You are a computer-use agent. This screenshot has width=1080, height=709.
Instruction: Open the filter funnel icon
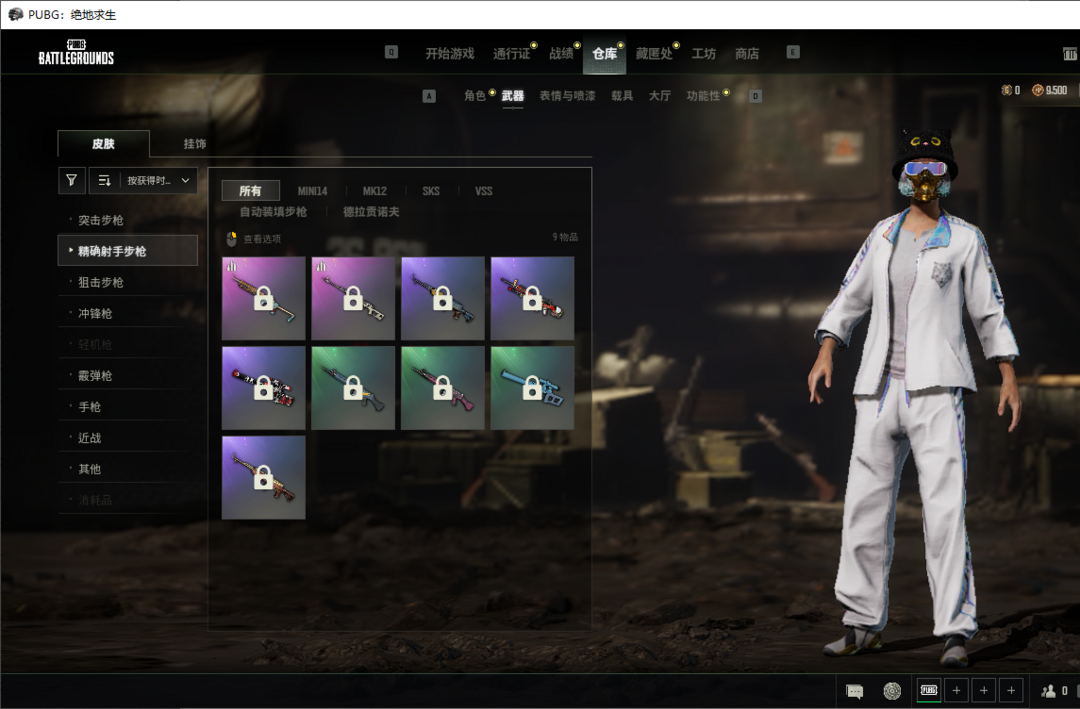pyautogui.click(x=72, y=181)
